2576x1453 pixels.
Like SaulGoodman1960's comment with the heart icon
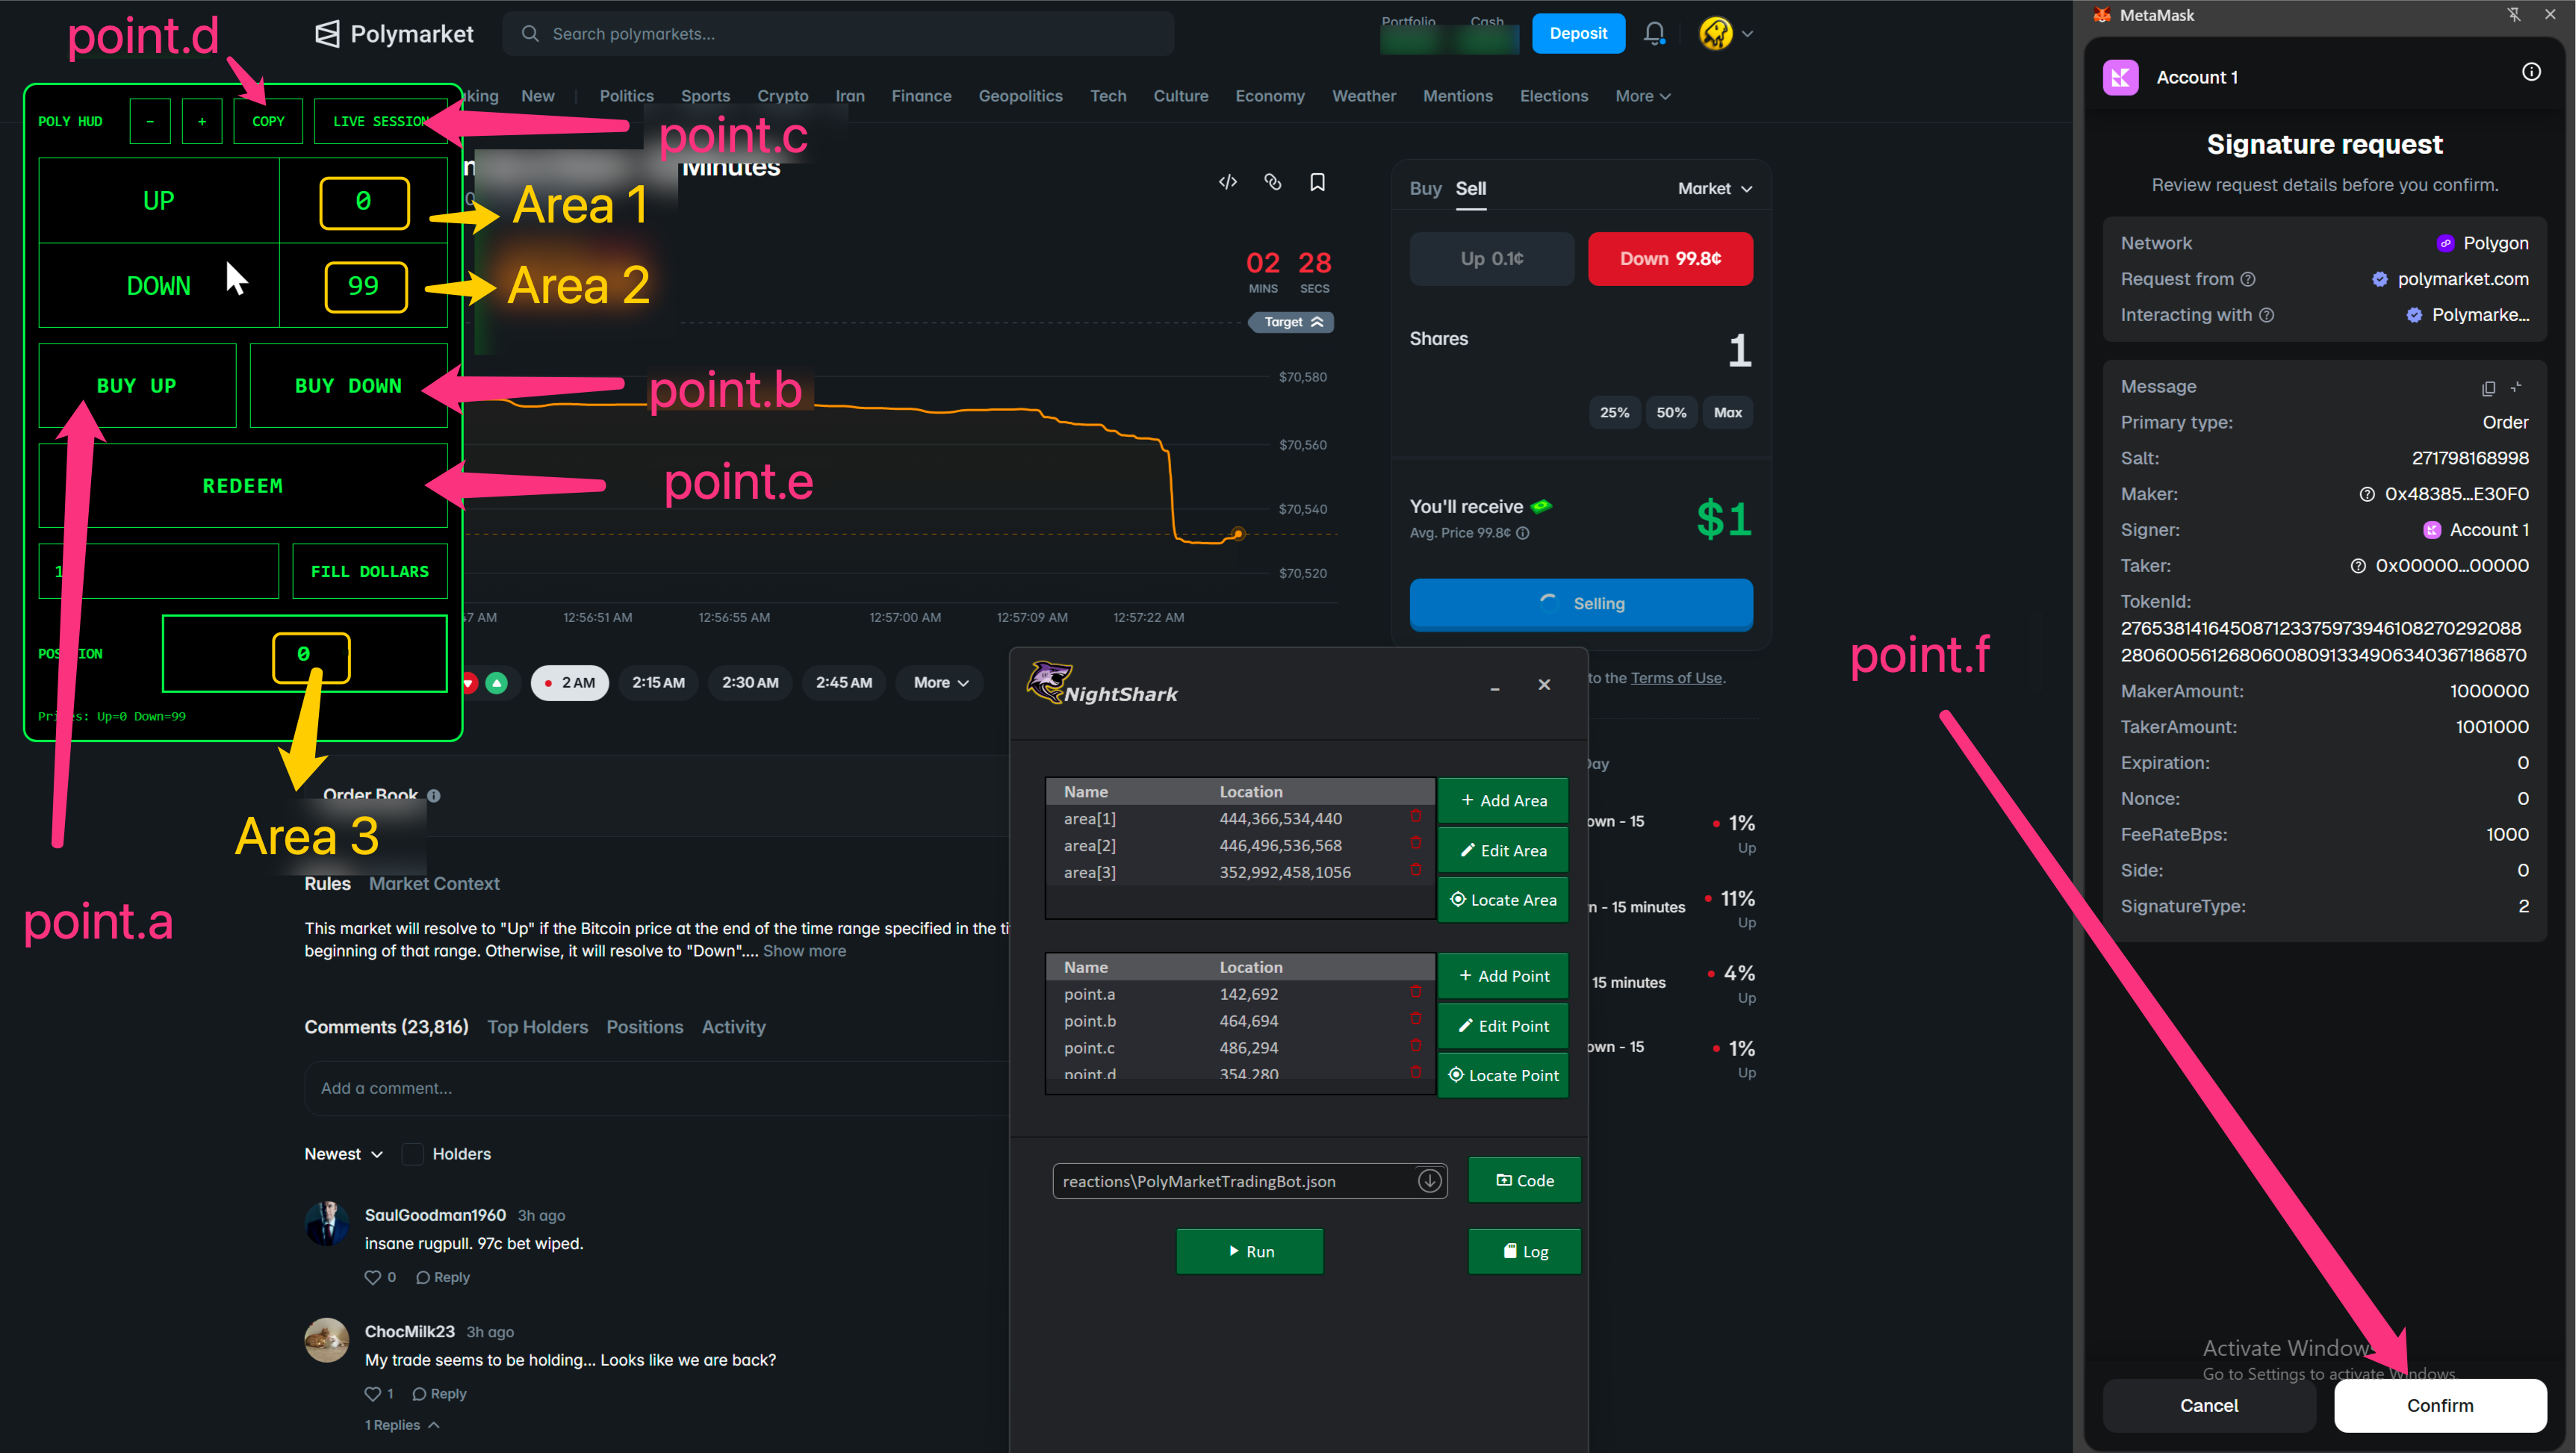(372, 1277)
